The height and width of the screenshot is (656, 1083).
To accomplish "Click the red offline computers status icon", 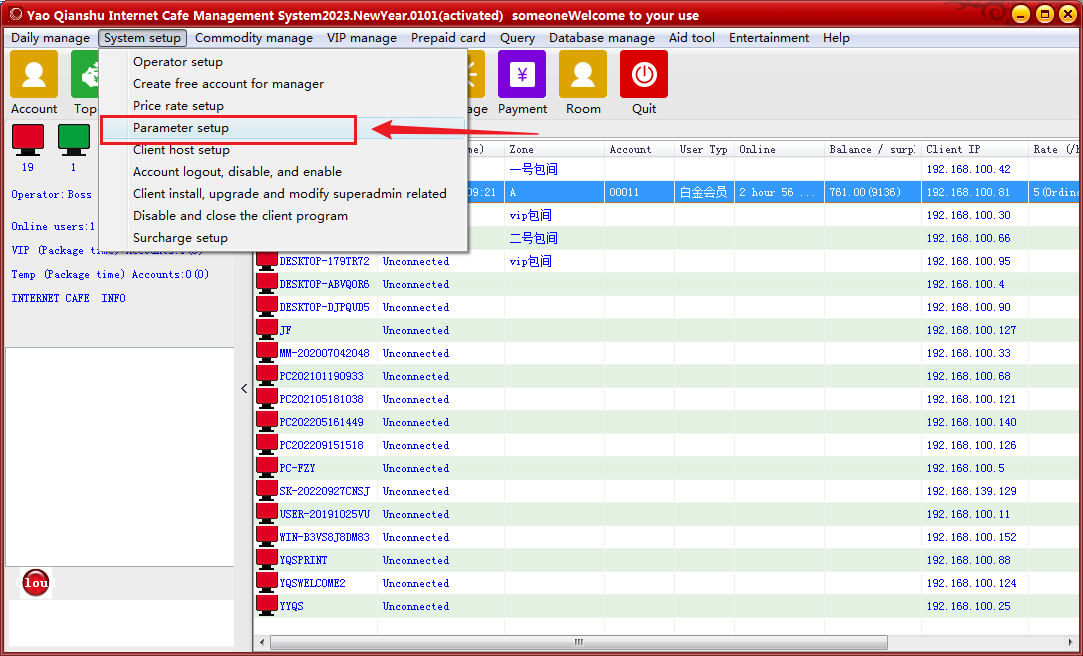I will [x=27, y=138].
